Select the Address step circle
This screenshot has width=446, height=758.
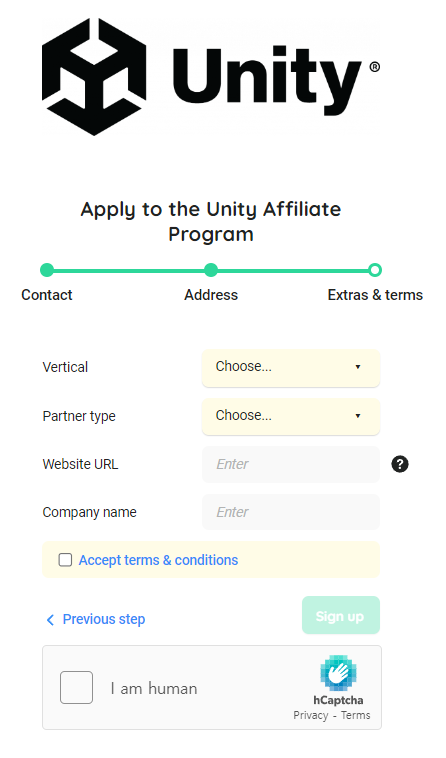point(211,270)
